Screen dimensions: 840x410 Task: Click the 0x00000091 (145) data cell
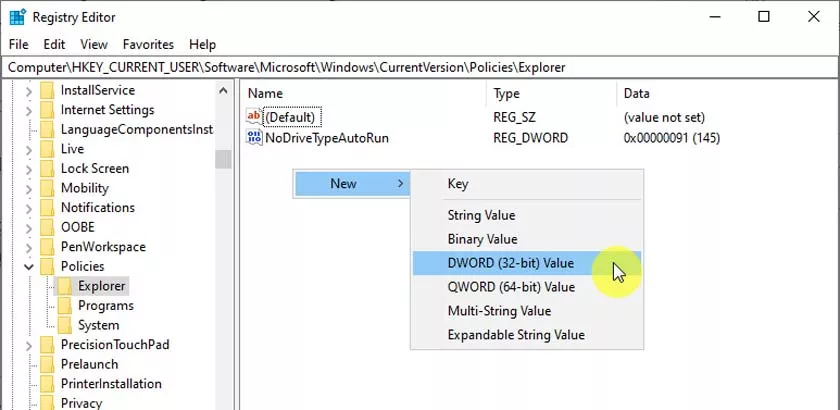[x=672, y=138]
